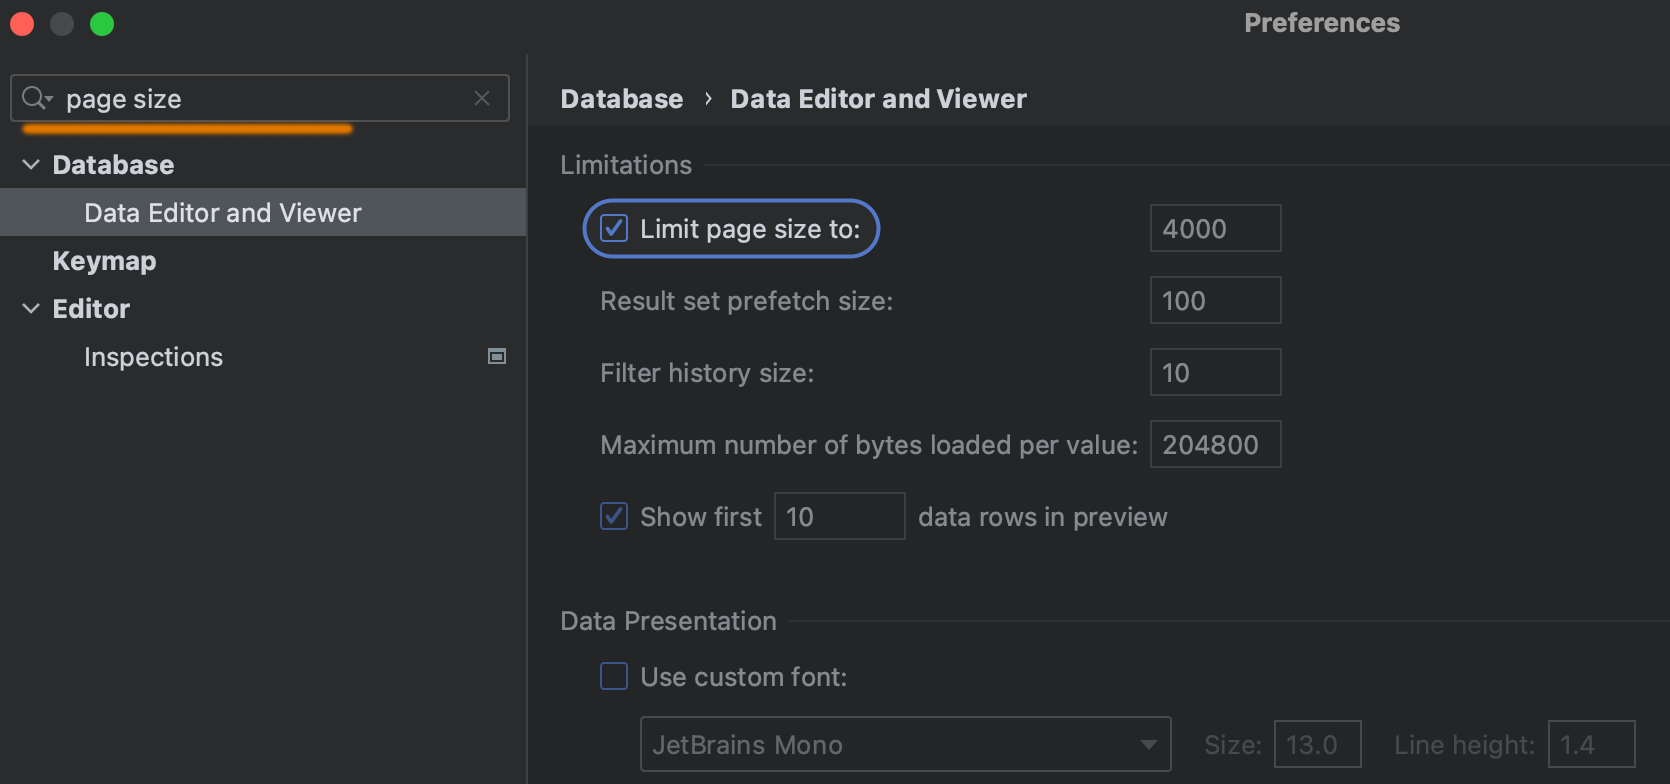Click the Preferences window title
This screenshot has height=784, width=1670.
click(x=1322, y=23)
